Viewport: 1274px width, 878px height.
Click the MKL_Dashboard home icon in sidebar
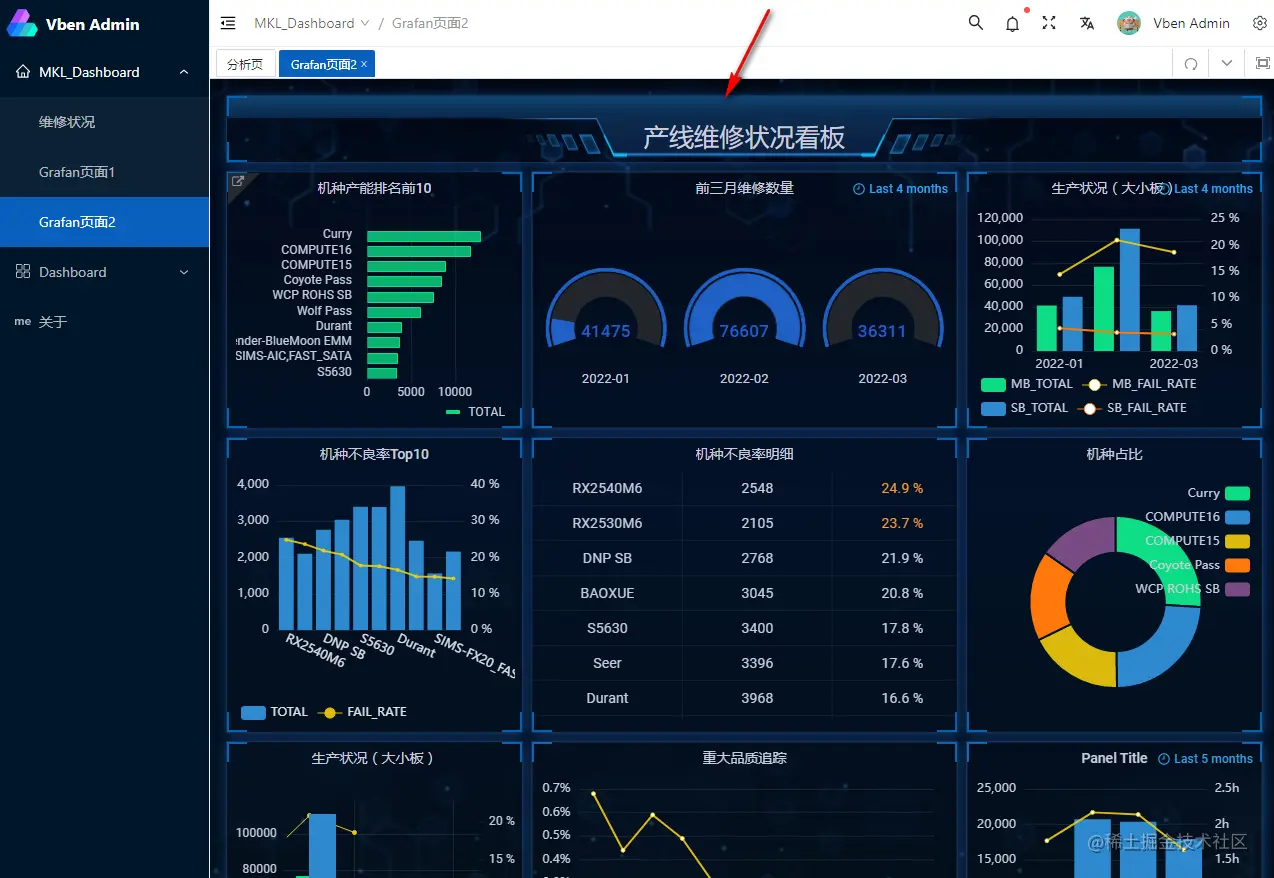point(23,72)
